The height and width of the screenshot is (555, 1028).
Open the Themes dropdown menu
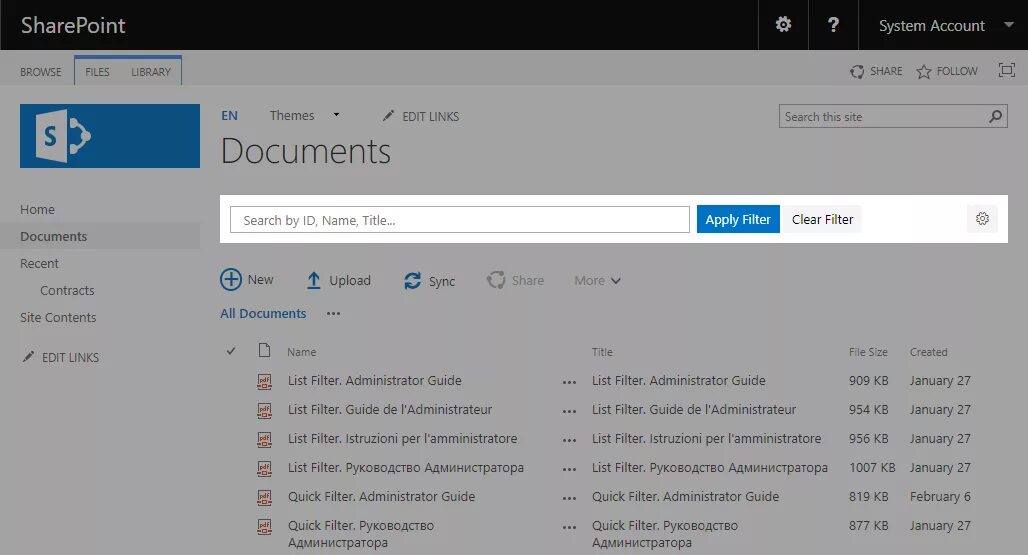[336, 115]
